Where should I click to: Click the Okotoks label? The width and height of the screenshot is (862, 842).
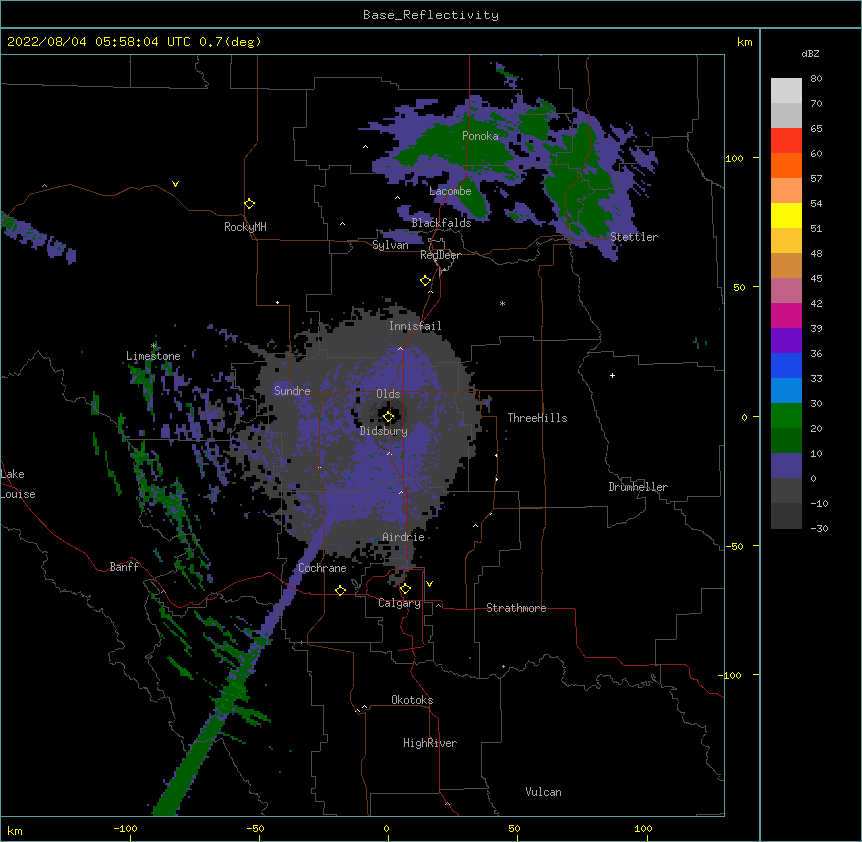tap(412, 700)
